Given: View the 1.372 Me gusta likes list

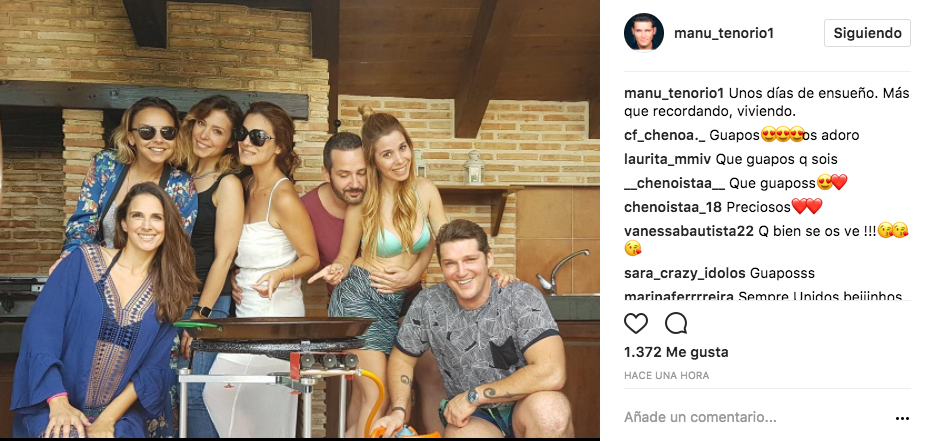Looking at the screenshot, I should (676, 352).
